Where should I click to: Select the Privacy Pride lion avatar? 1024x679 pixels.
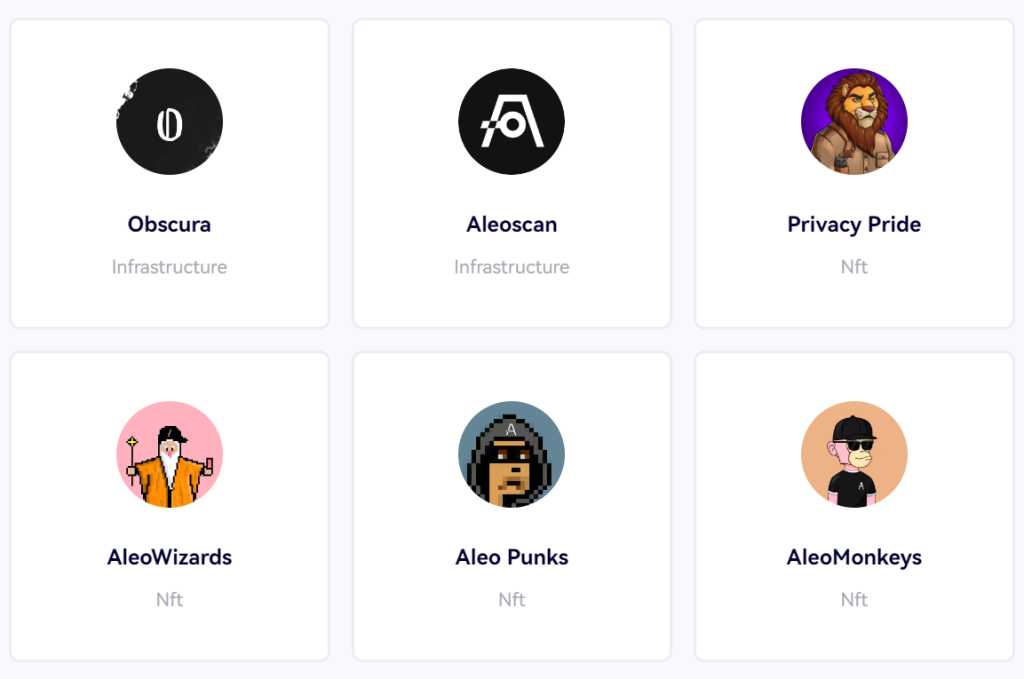point(854,121)
